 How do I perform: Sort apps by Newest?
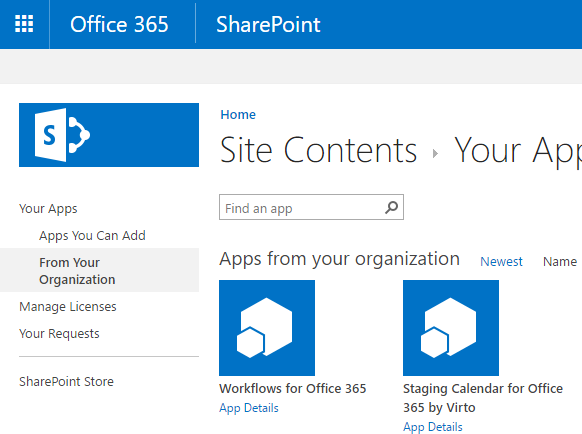point(501,261)
